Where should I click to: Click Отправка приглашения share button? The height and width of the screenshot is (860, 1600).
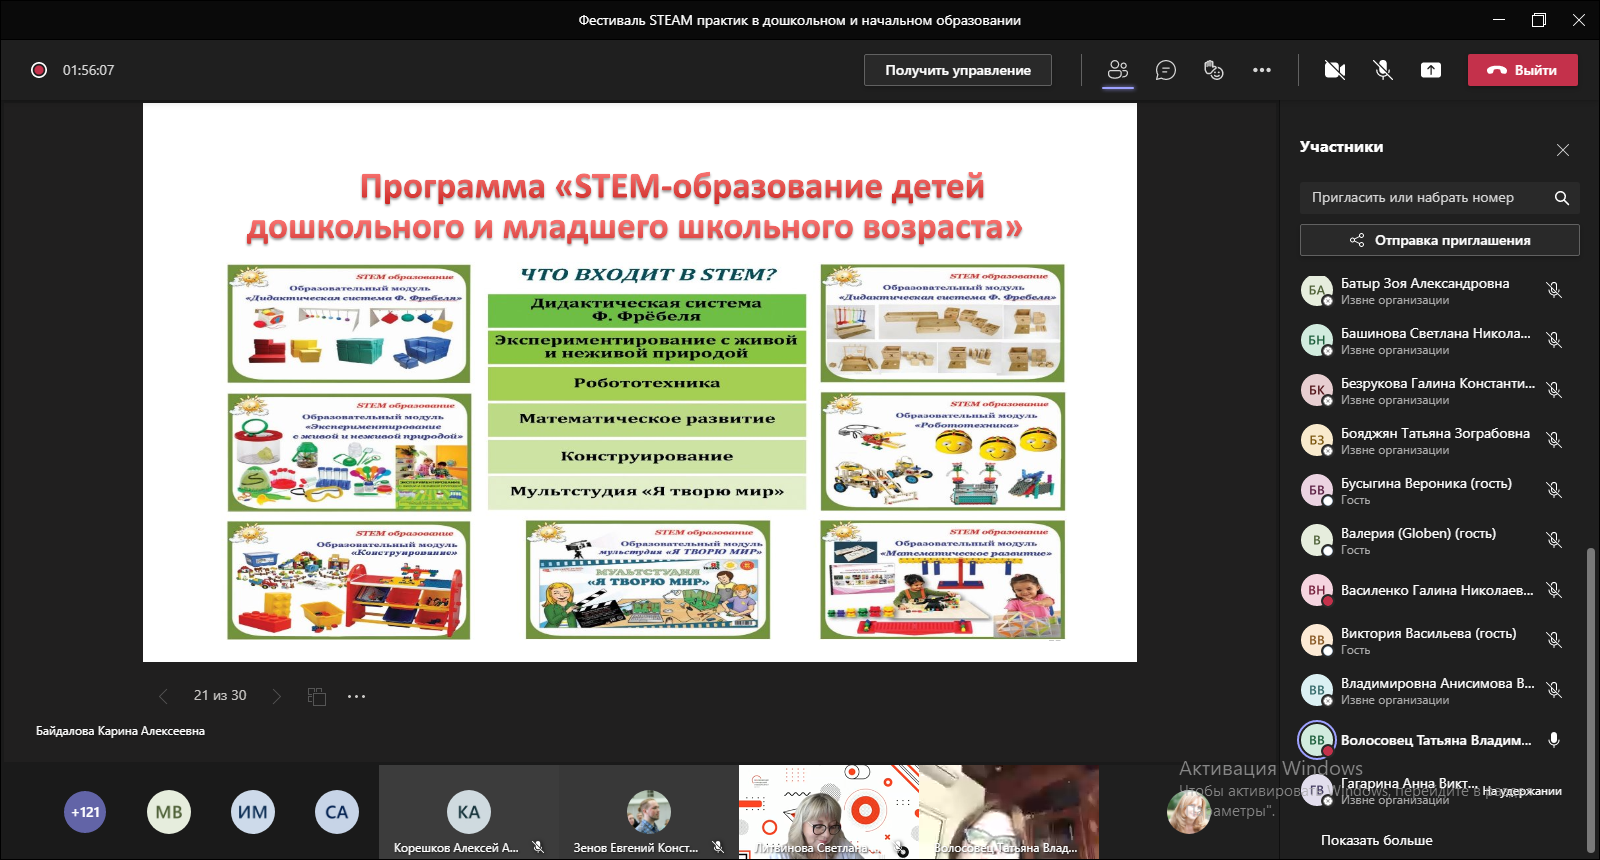[x=1439, y=240]
